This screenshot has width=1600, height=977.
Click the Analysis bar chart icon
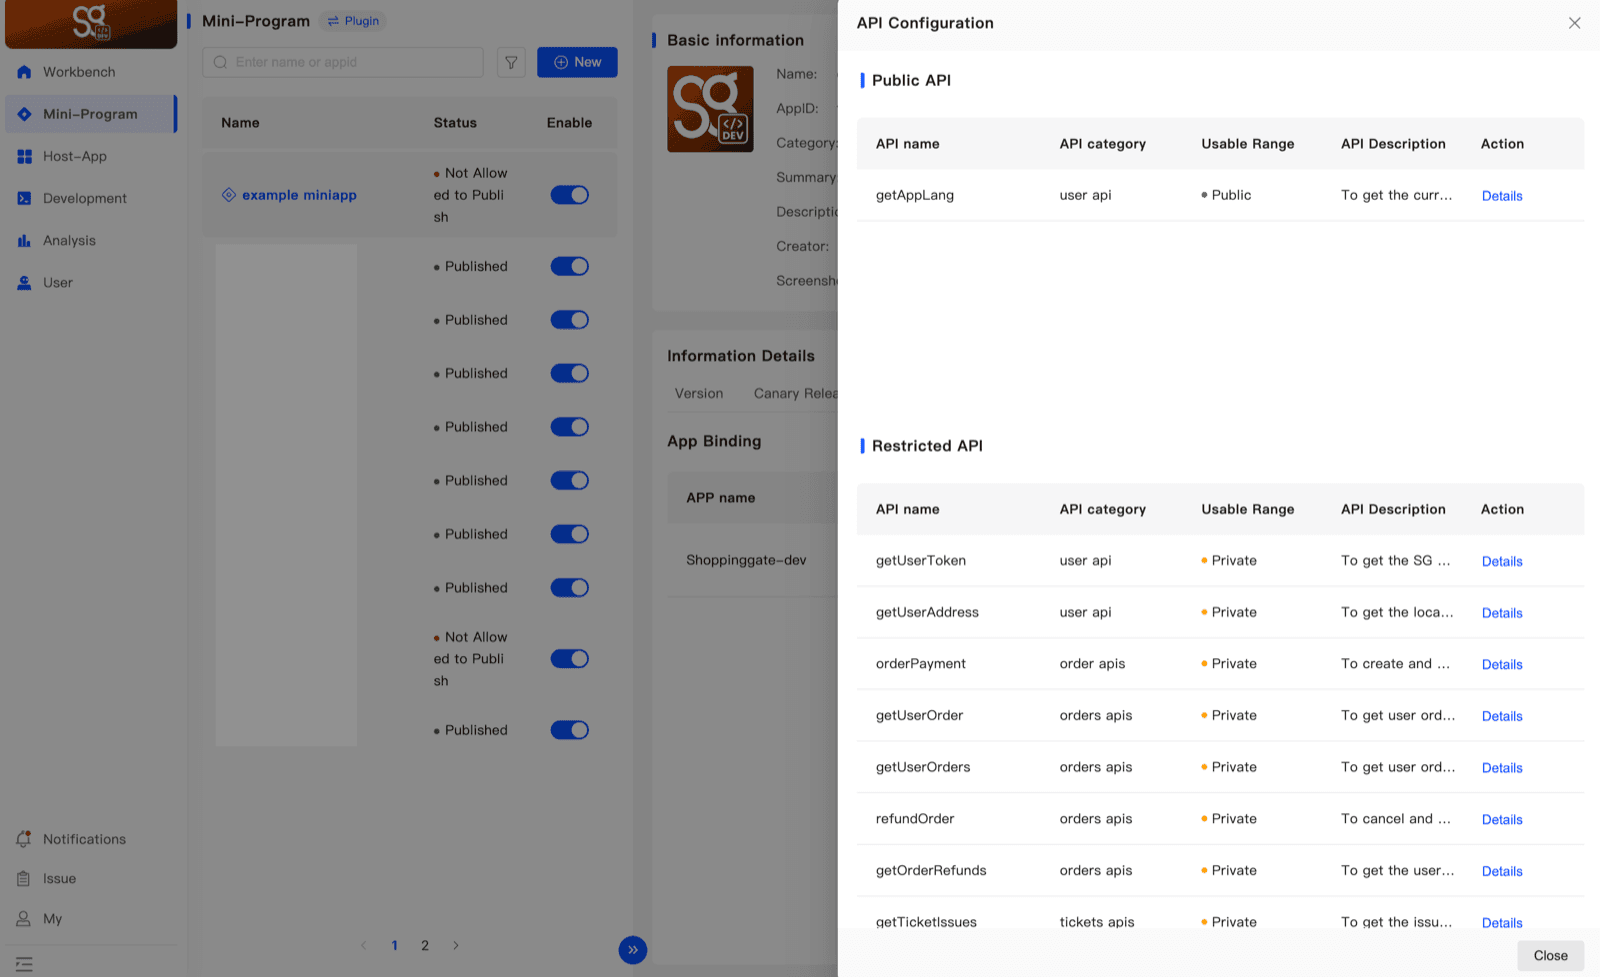(24, 240)
